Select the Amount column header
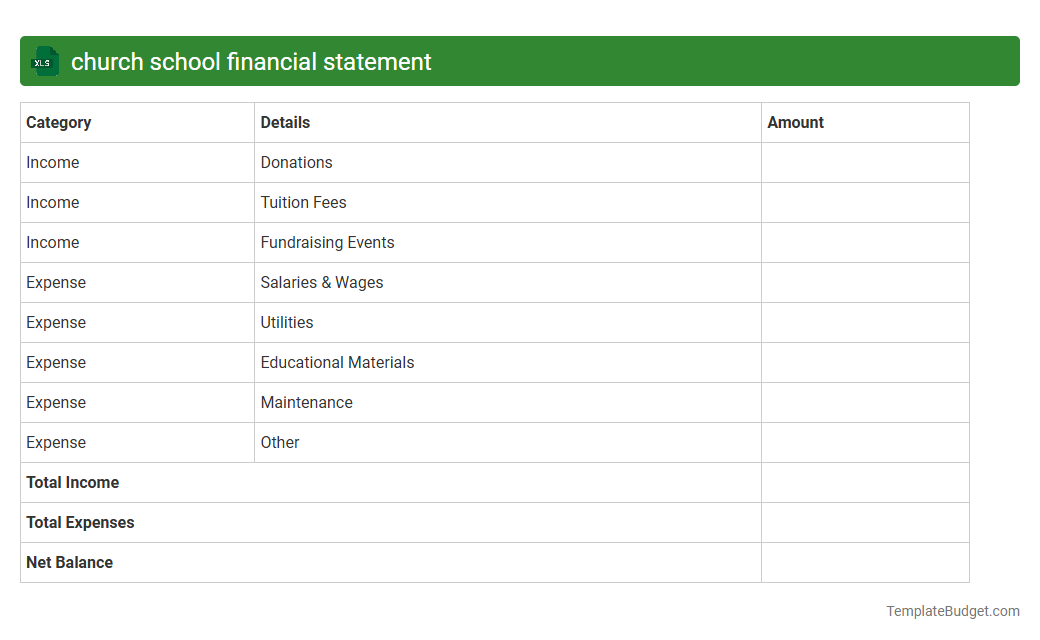Screen dimensions: 1040x640 point(796,122)
